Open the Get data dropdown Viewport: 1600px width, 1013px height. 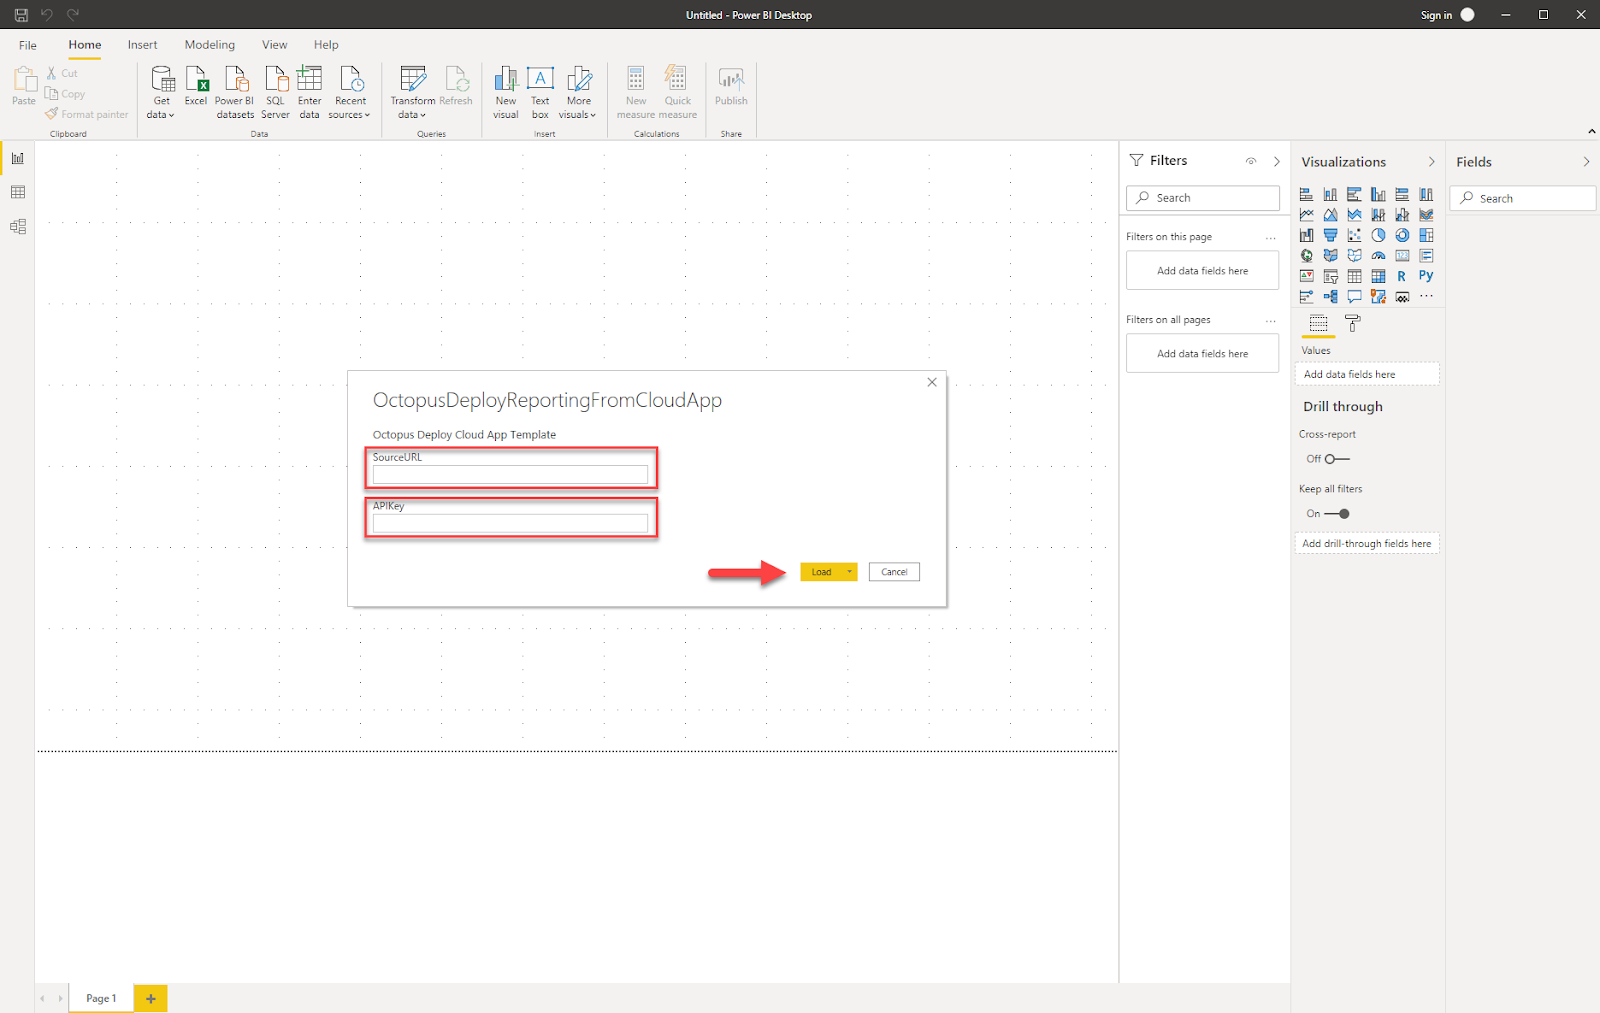click(161, 93)
